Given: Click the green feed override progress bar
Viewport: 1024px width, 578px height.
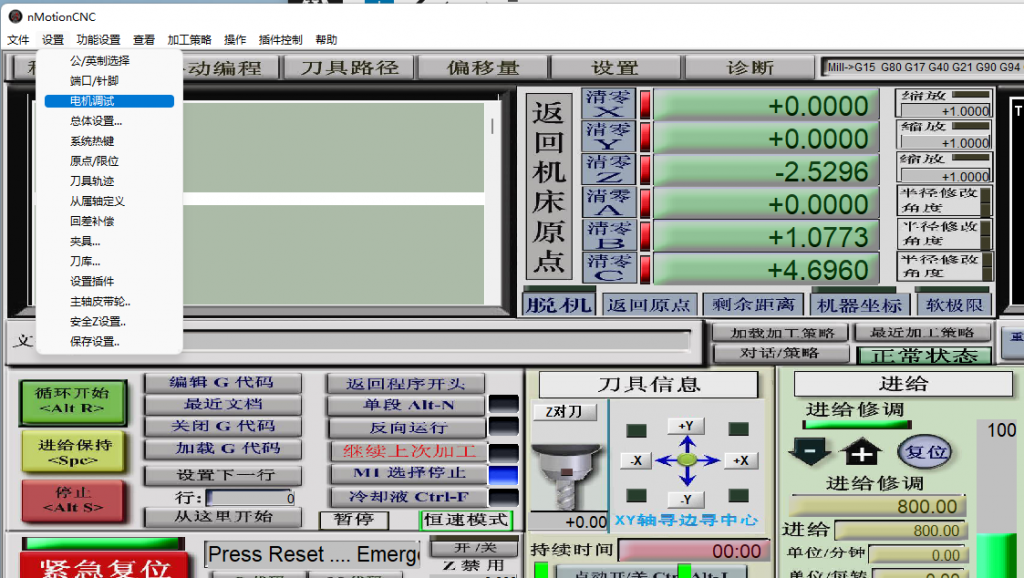Looking at the screenshot, I should coord(857,424).
